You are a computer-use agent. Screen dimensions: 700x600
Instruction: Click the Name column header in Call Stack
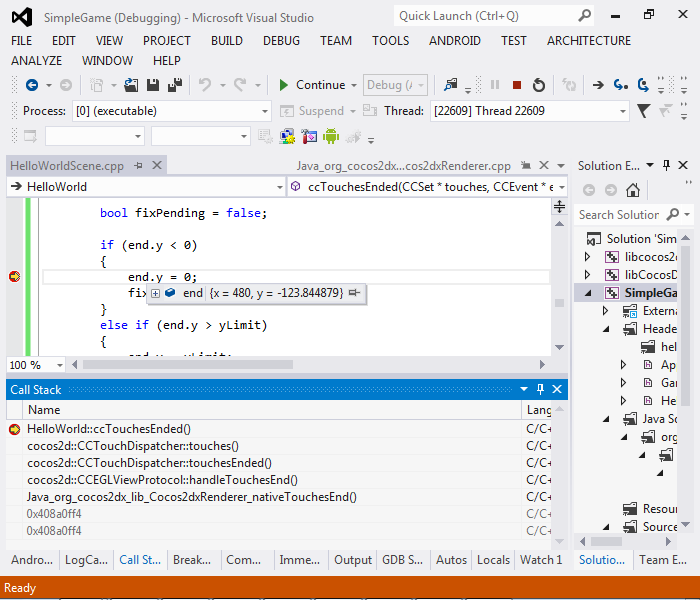[271, 410]
